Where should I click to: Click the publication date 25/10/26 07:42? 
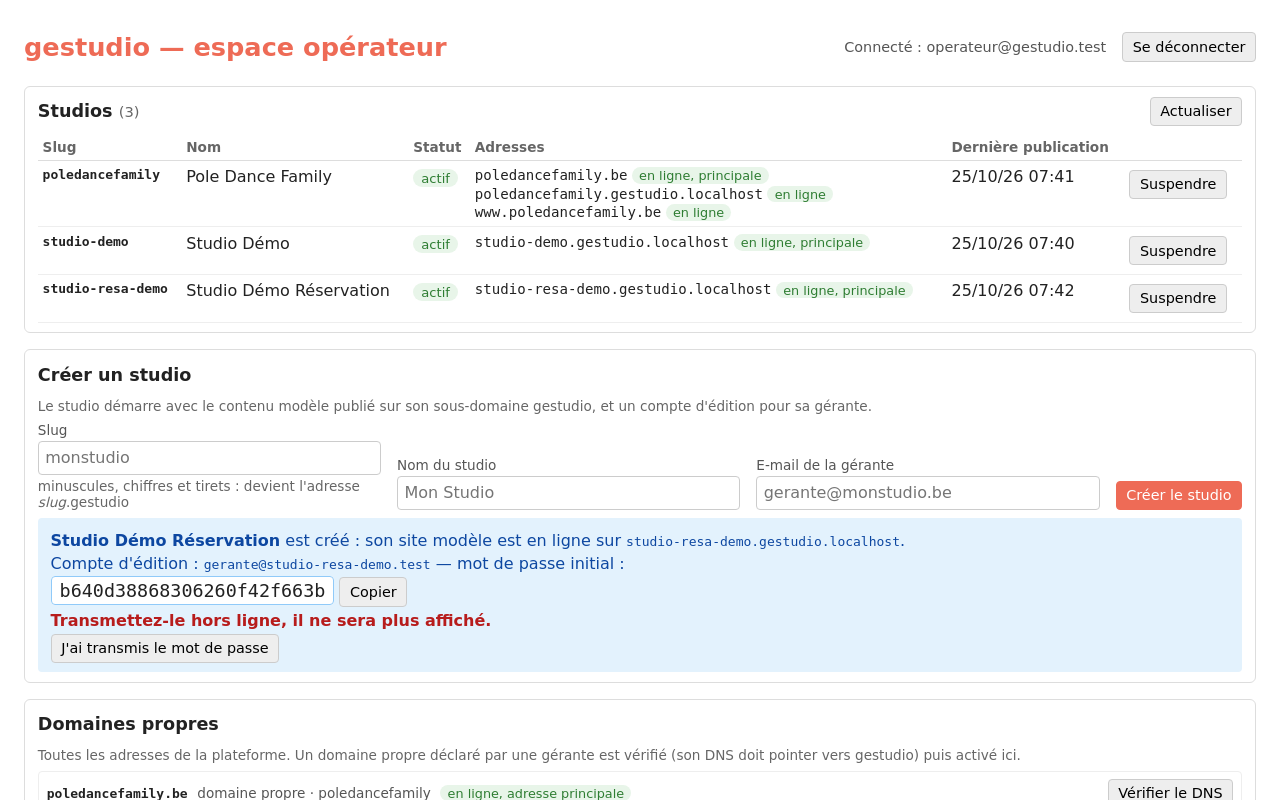(x=1013, y=291)
